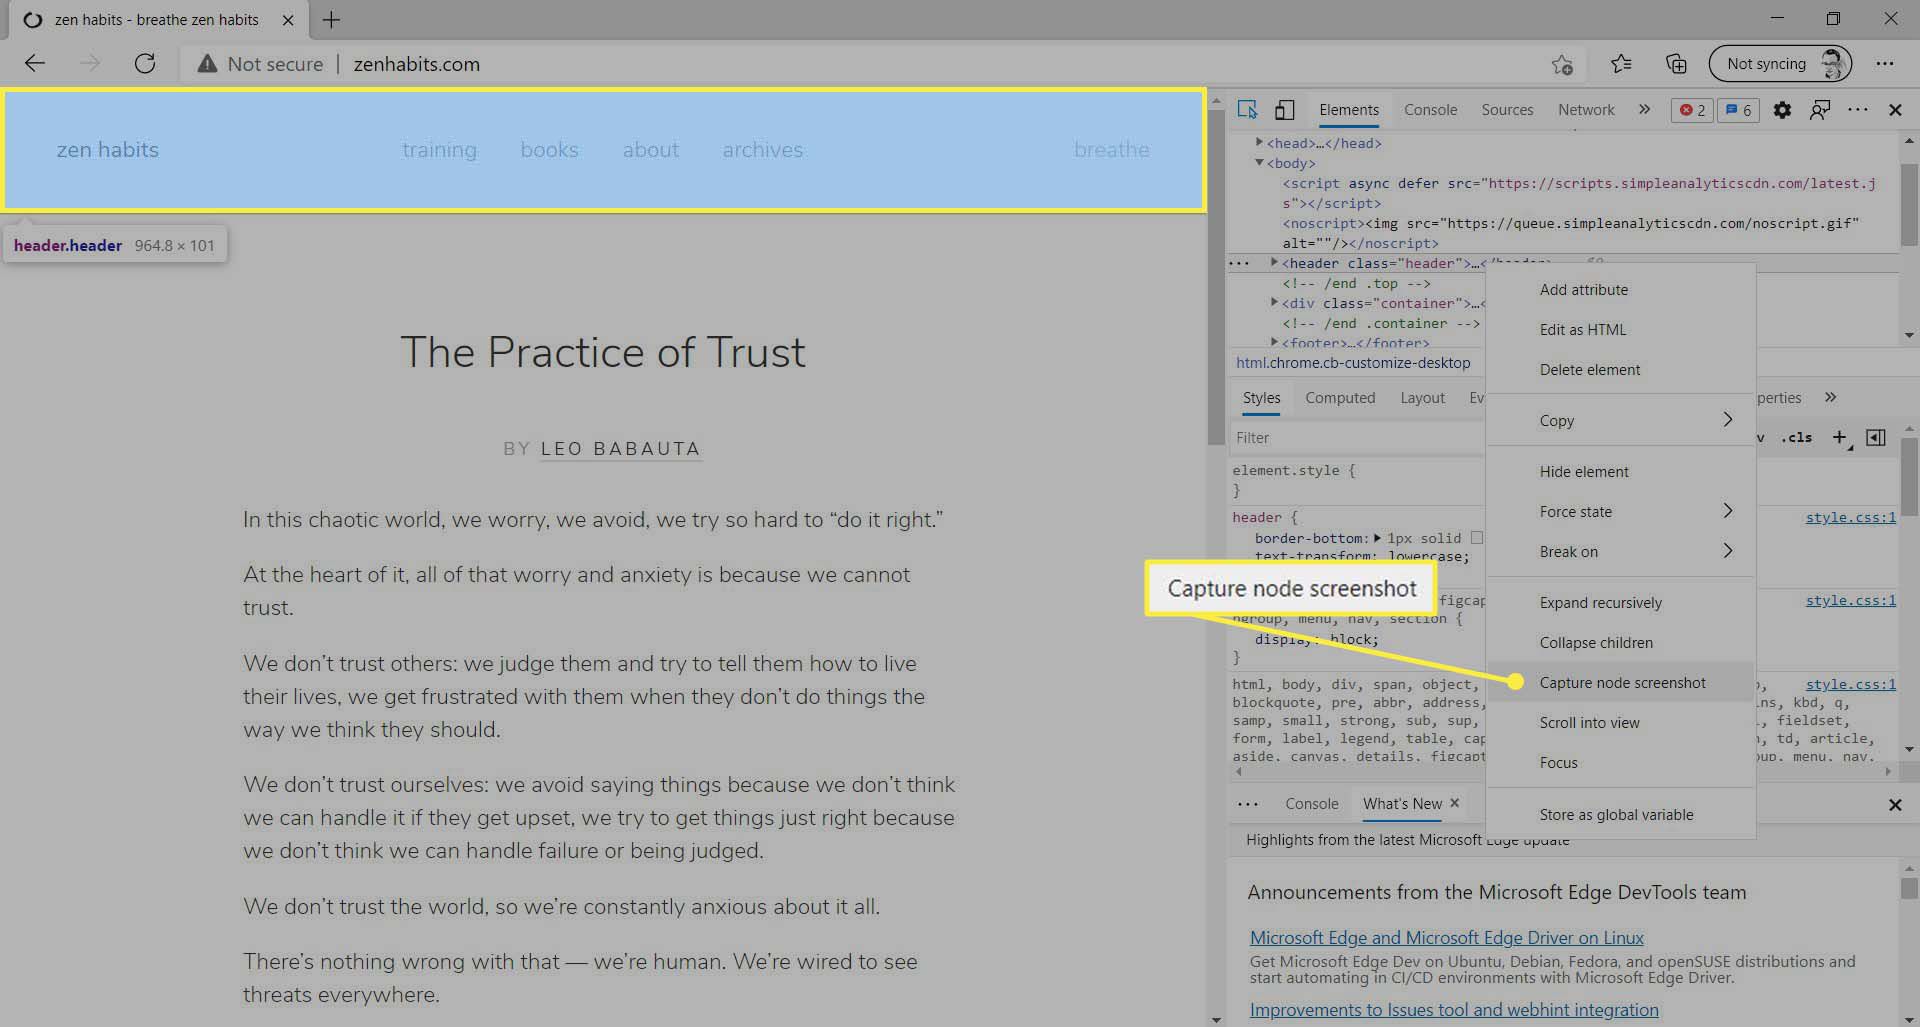
Task: Toggle device emulation mode
Action: 1285,110
